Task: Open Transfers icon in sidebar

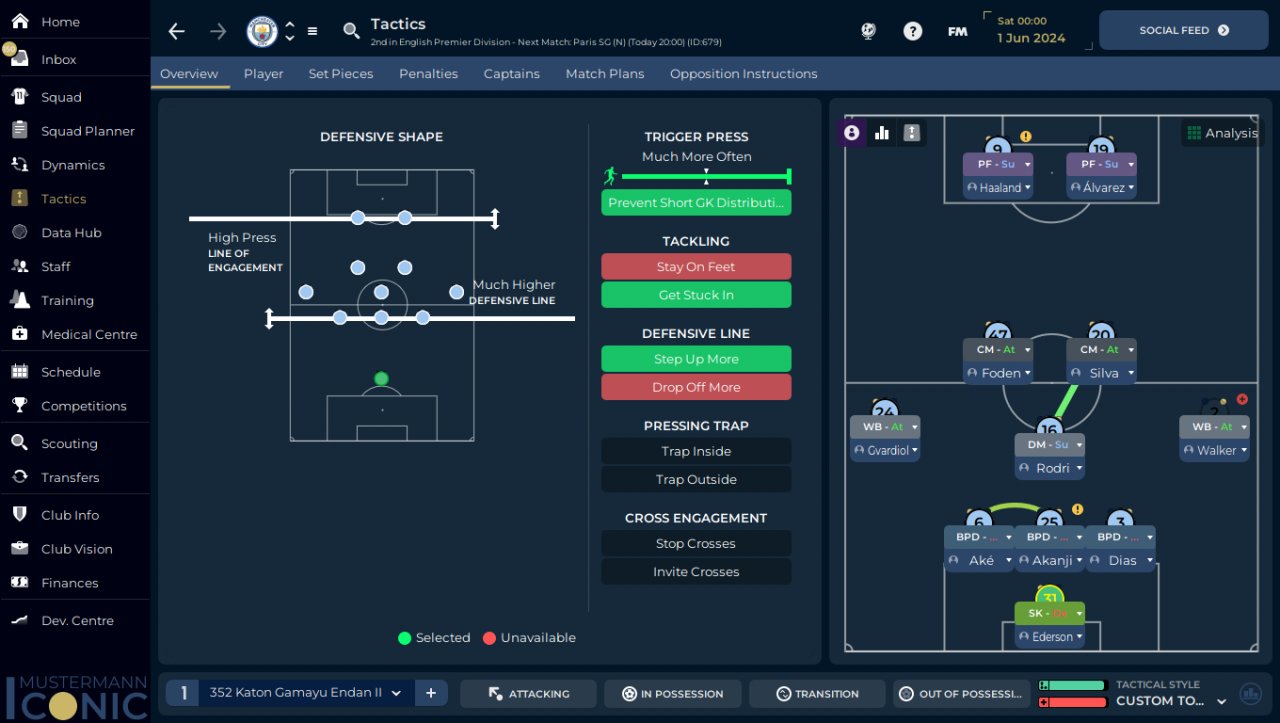Action: point(20,477)
